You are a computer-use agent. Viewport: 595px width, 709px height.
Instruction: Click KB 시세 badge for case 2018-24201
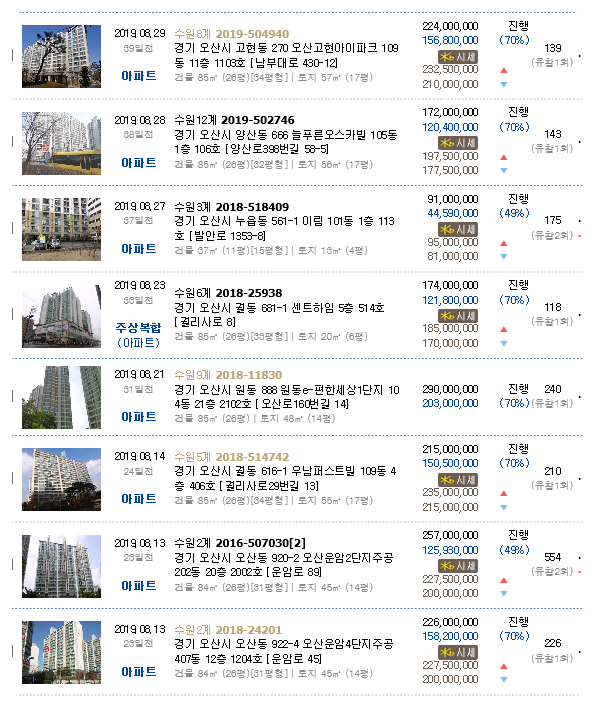tap(458, 652)
